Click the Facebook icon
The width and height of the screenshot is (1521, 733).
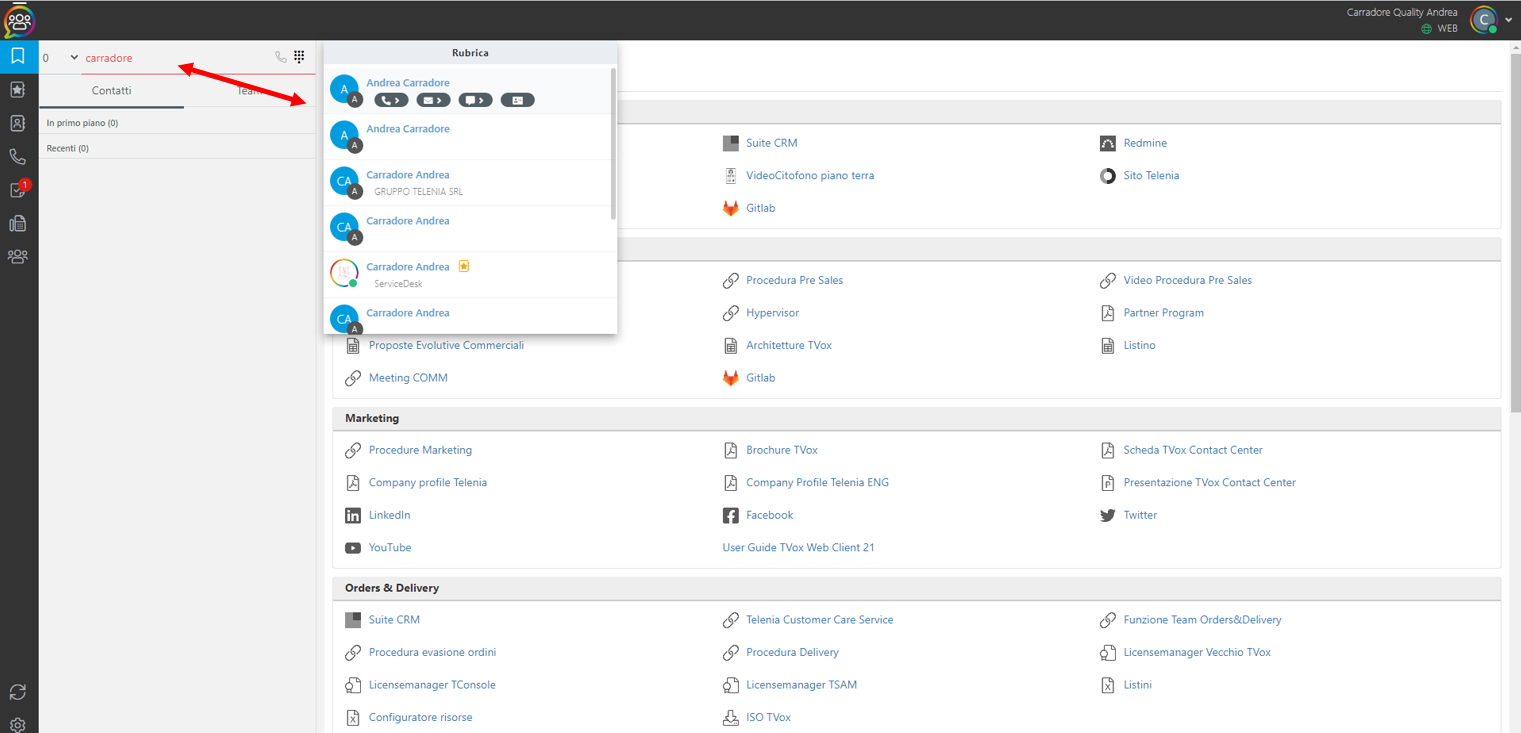[731, 515]
